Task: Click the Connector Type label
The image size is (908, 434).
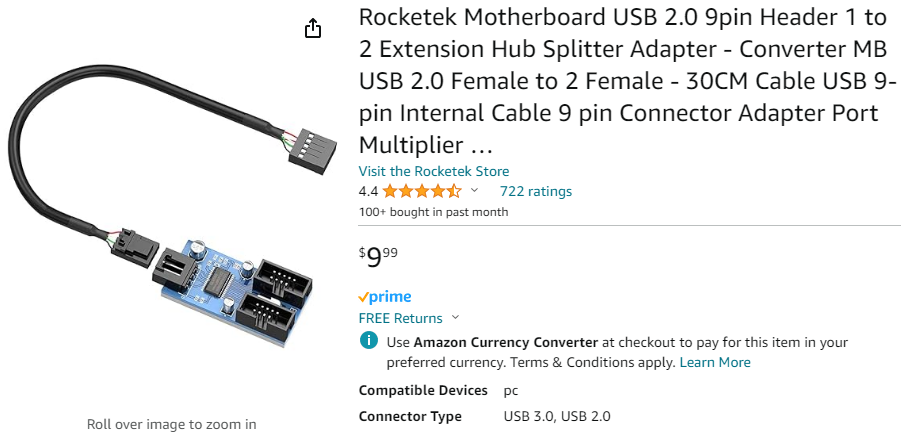Action: [x=410, y=417]
